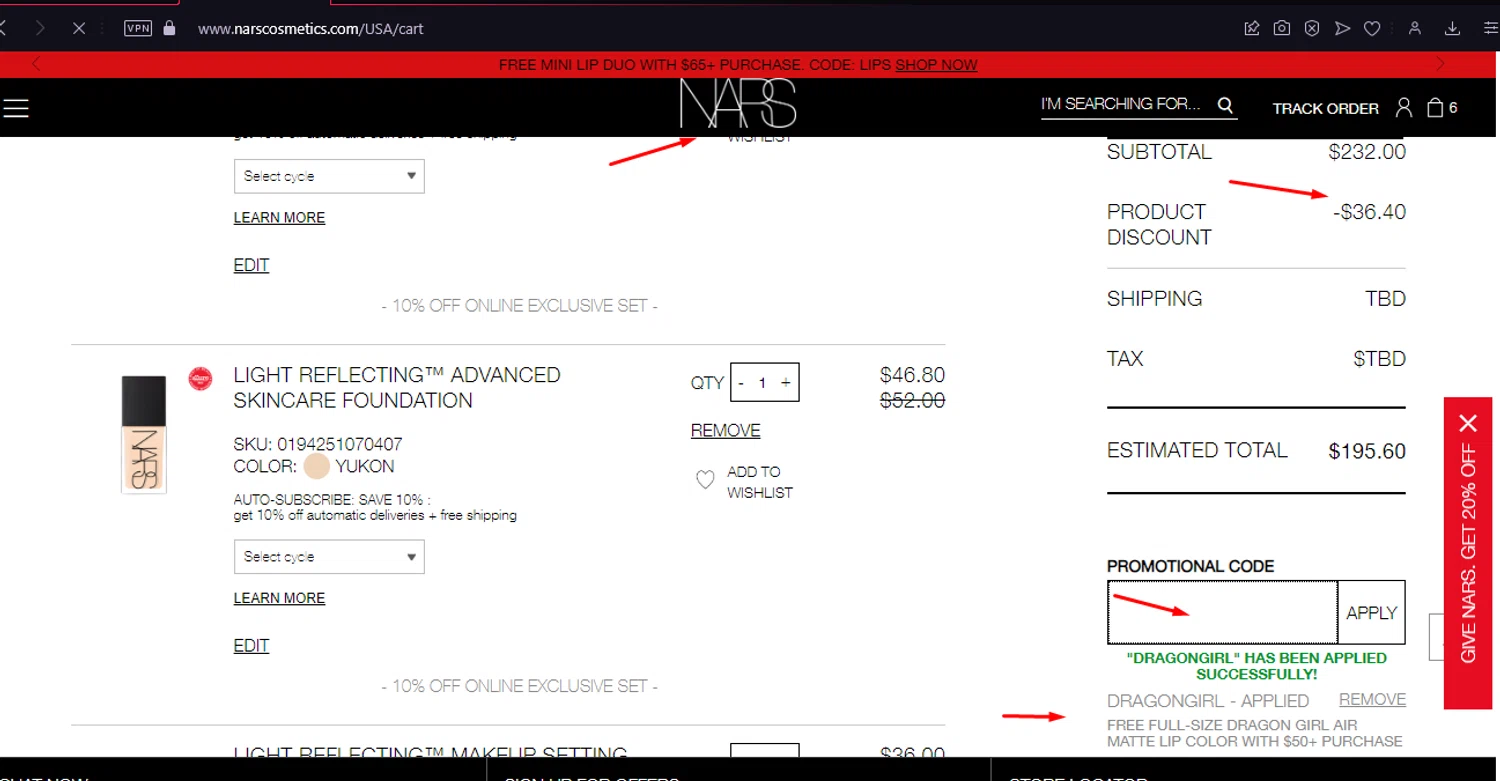
Task: Click the narscosmetics.com/USA/cart address field
Action: [x=311, y=29]
